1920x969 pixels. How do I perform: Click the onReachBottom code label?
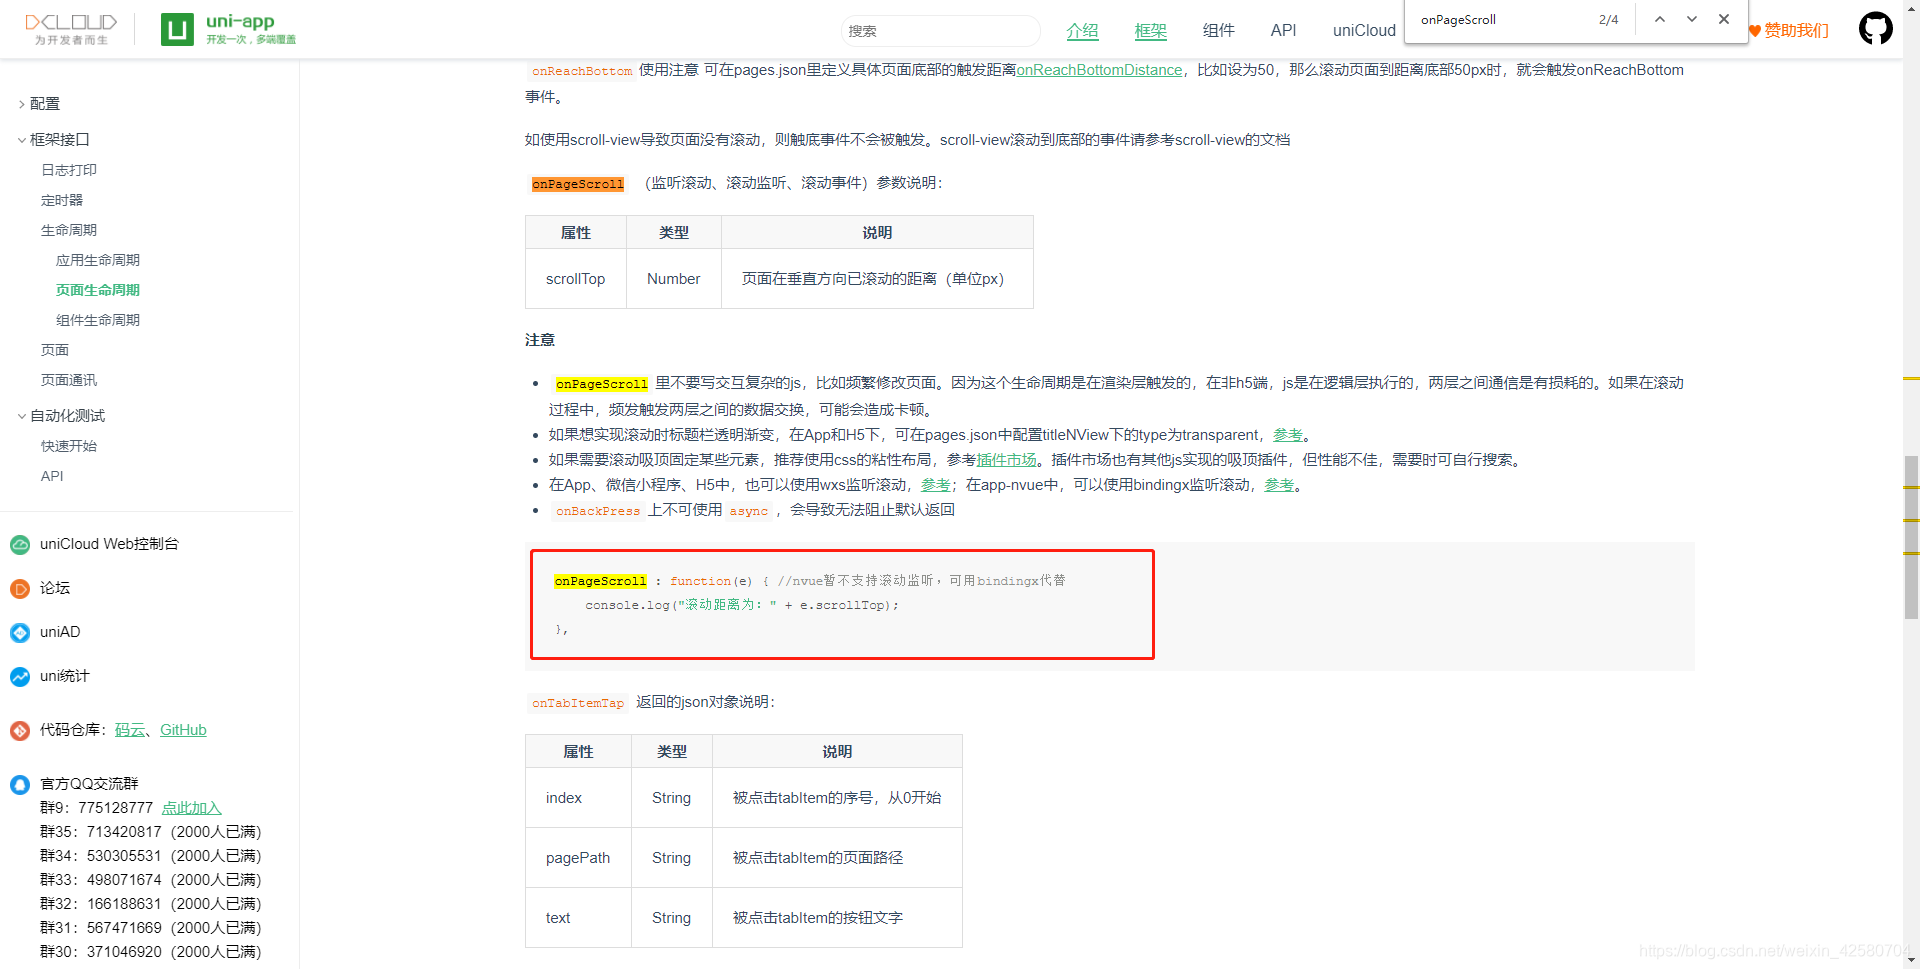(582, 71)
